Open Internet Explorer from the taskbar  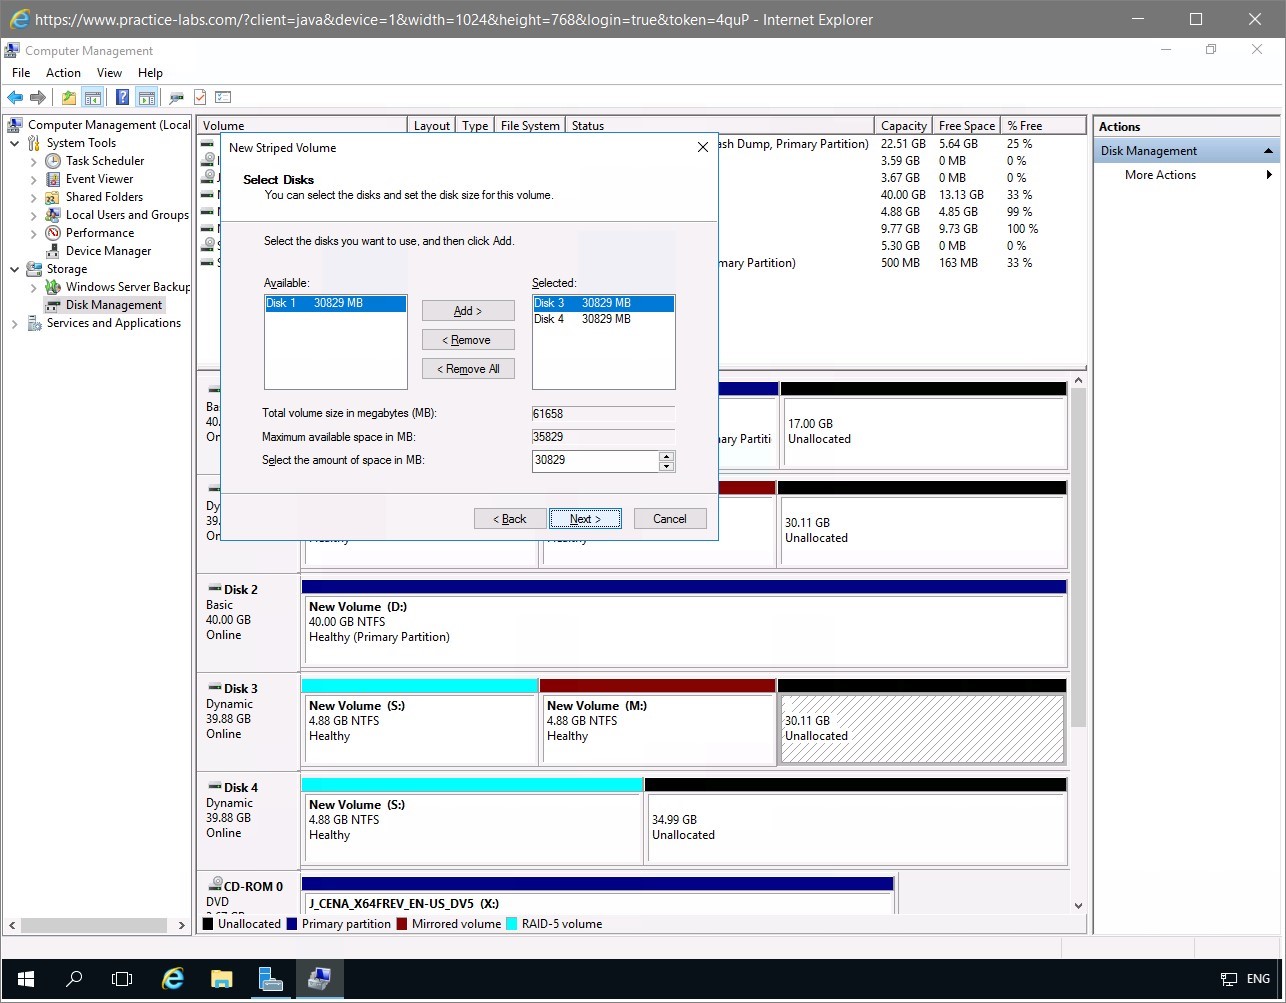173,978
